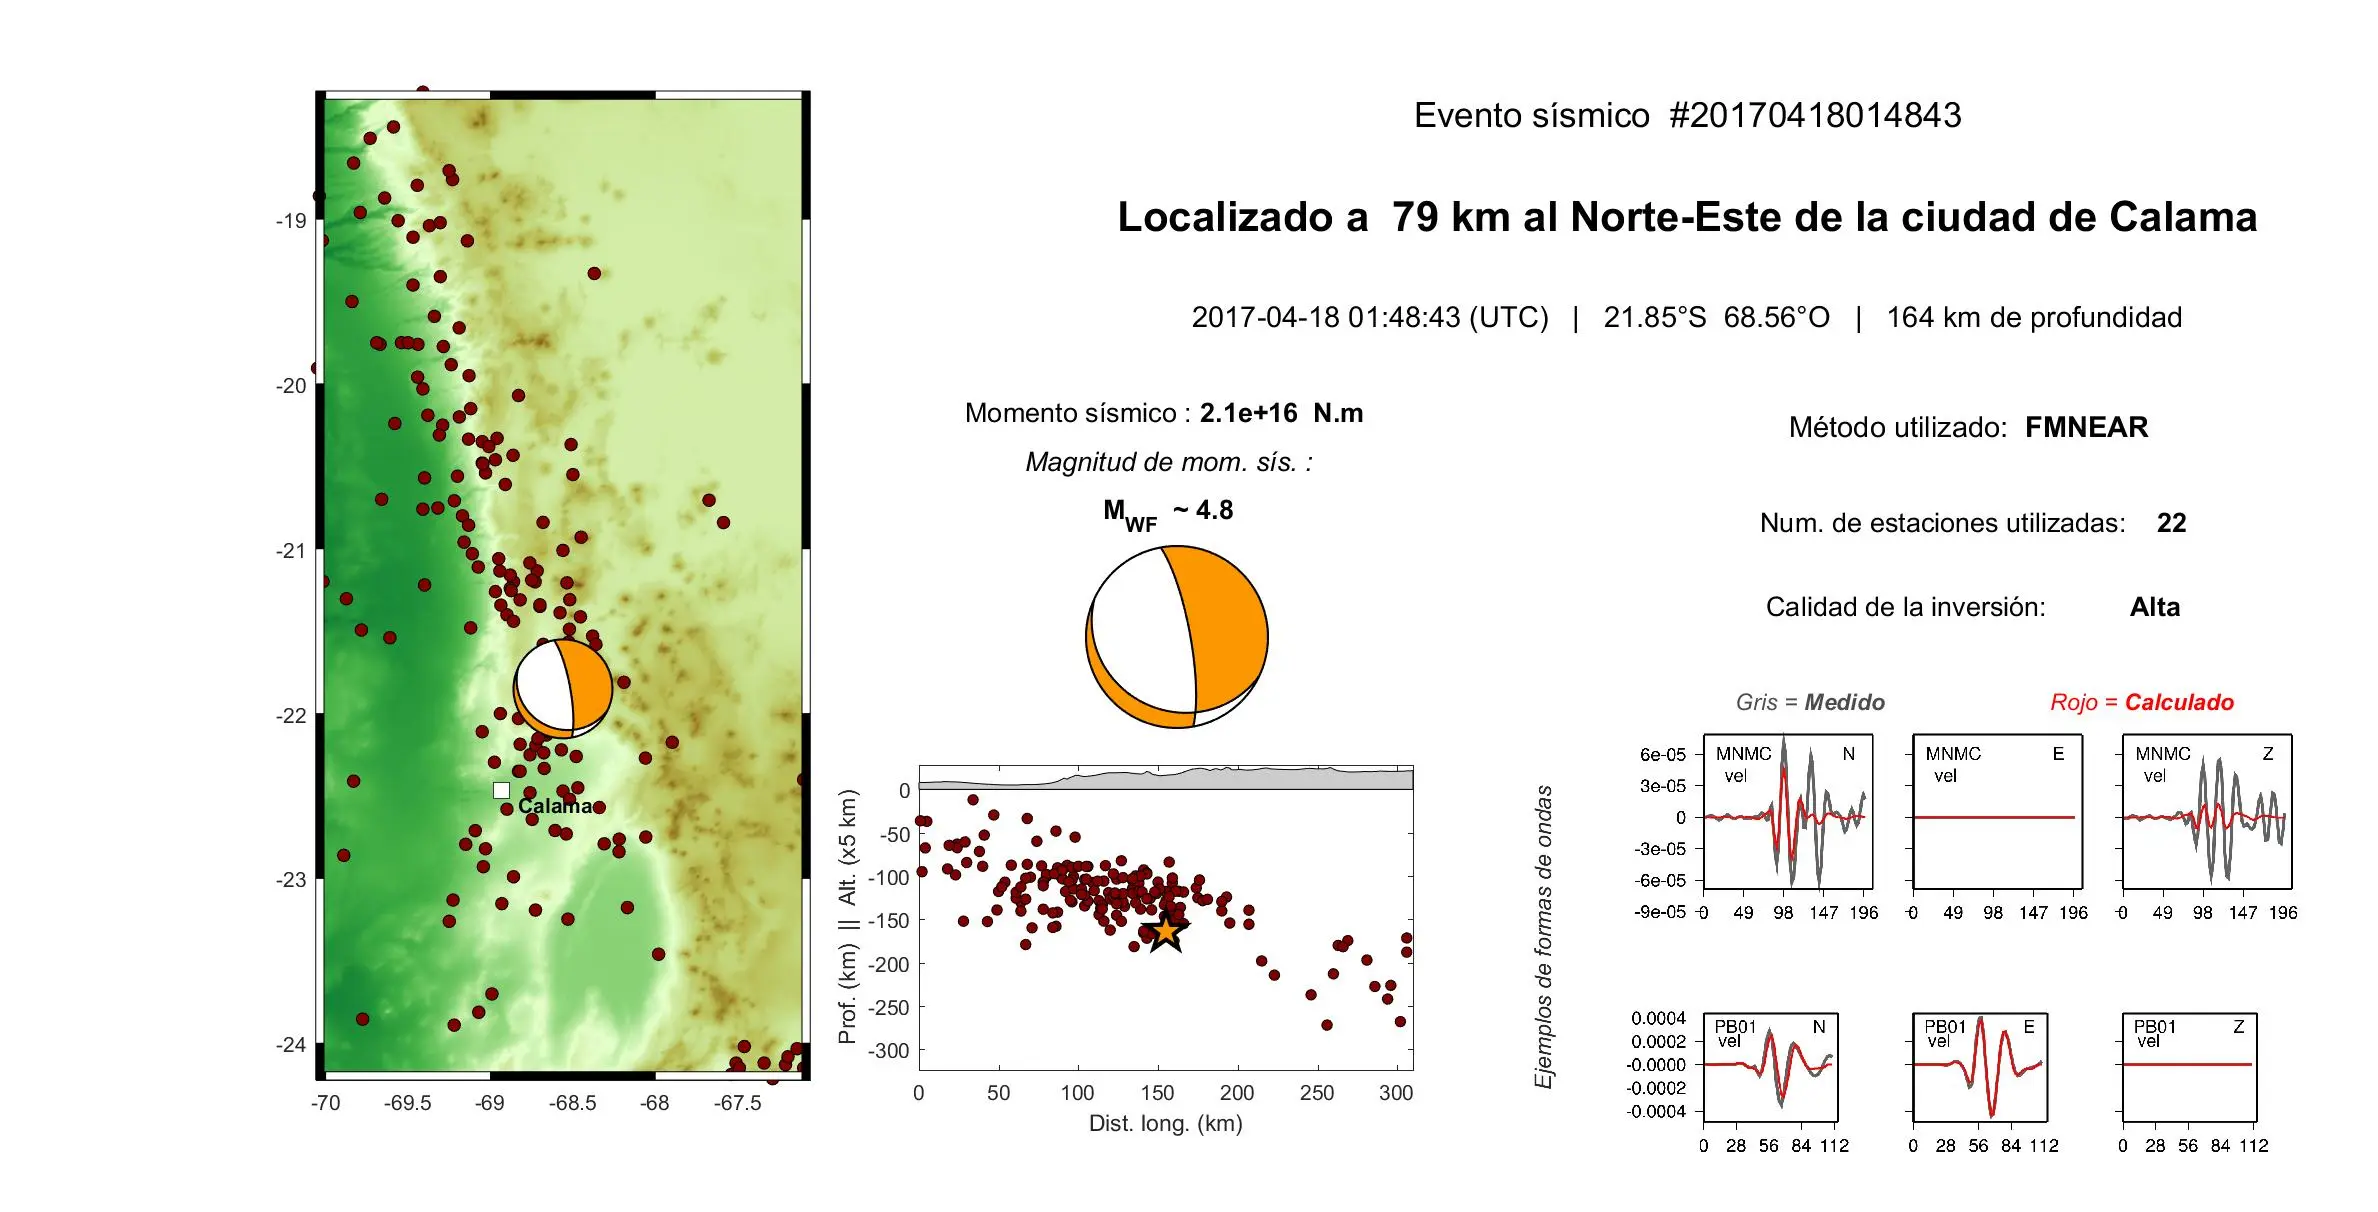Click the white square Calama city marker

[x=501, y=790]
